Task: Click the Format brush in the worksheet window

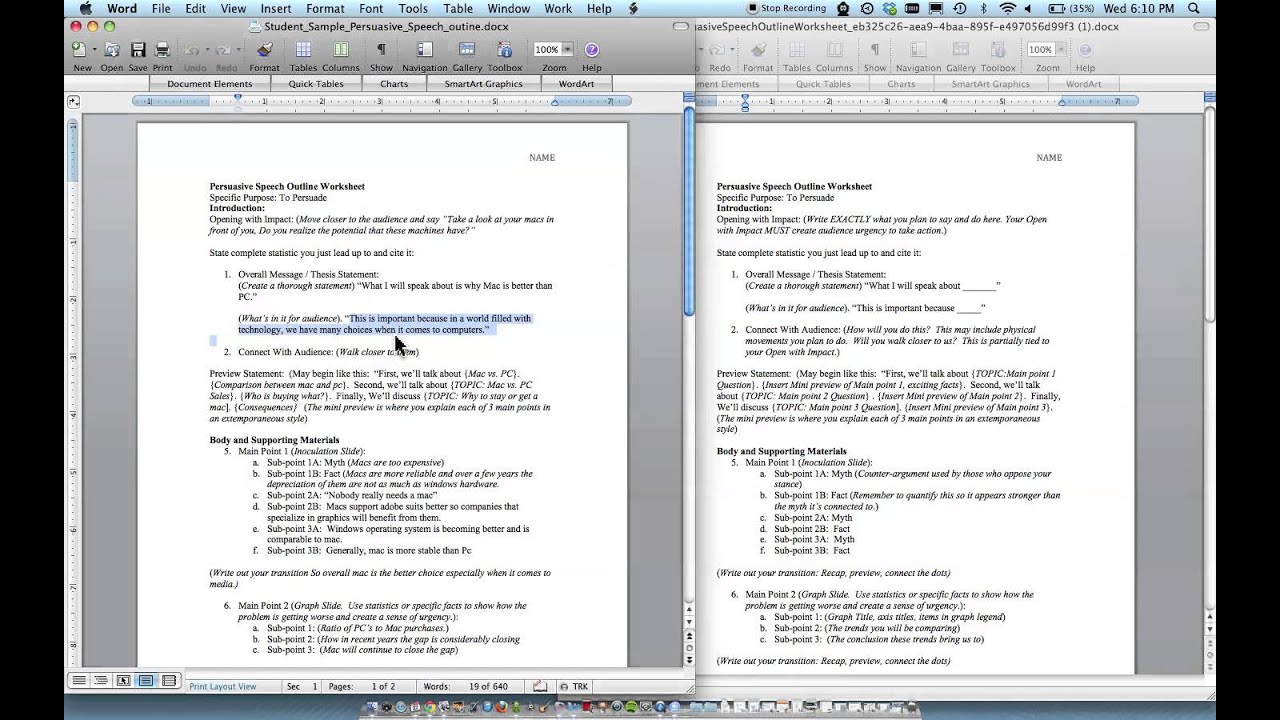Action: pos(758,50)
